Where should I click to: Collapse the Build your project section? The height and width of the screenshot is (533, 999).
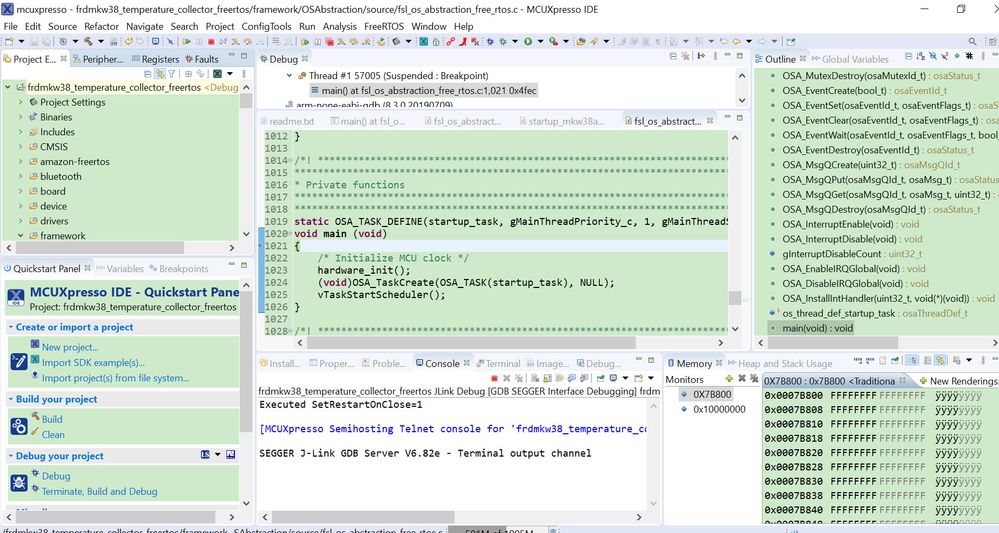[11, 399]
